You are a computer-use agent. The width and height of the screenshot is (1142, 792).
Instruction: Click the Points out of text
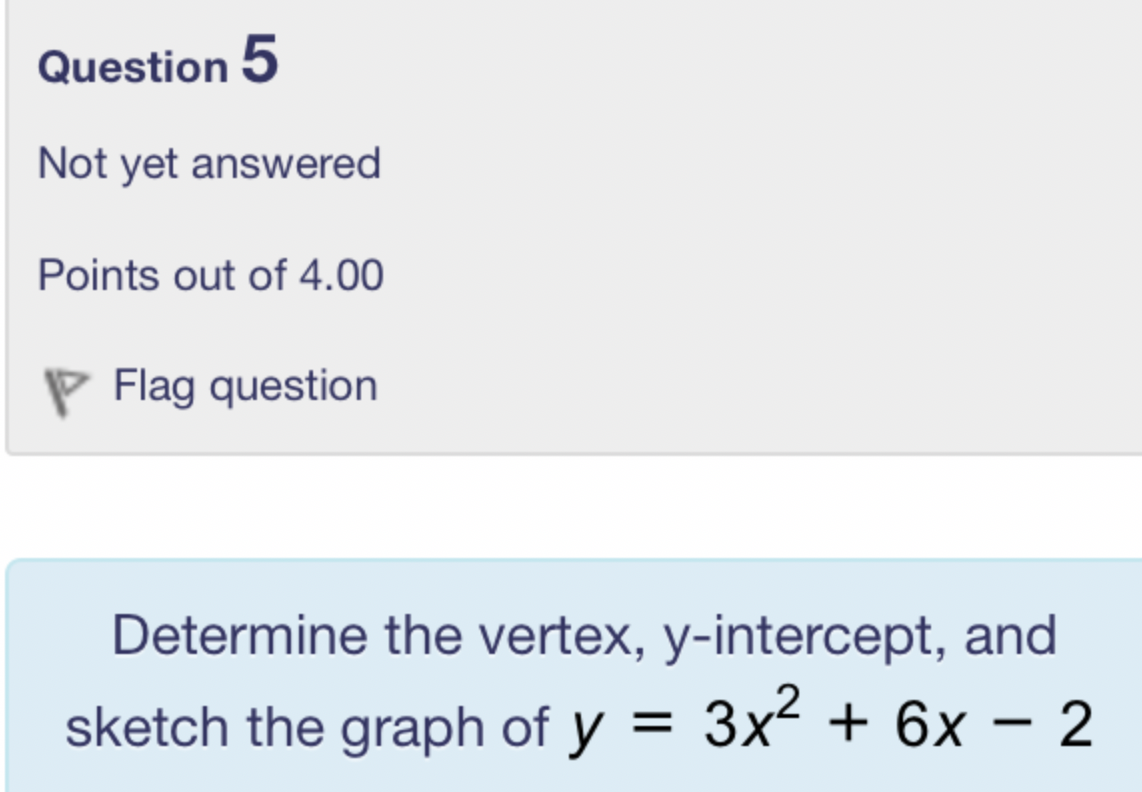click(163, 275)
